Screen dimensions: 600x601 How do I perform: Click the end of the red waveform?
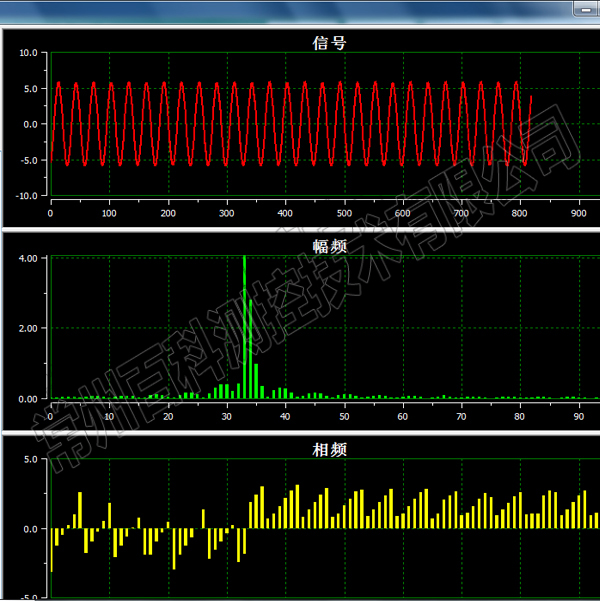point(530,97)
